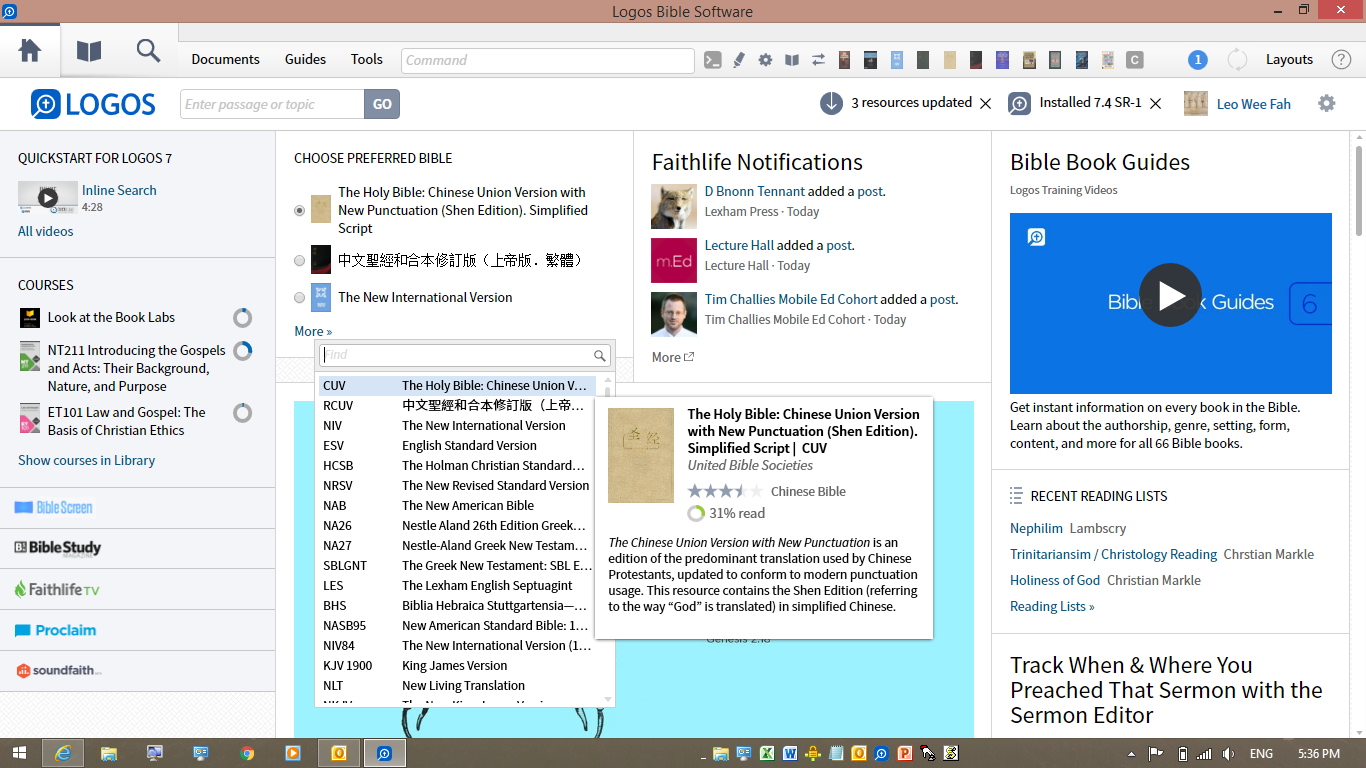Open the Documents menu
Viewport: 1366px width, 768px height.
pyautogui.click(x=226, y=60)
